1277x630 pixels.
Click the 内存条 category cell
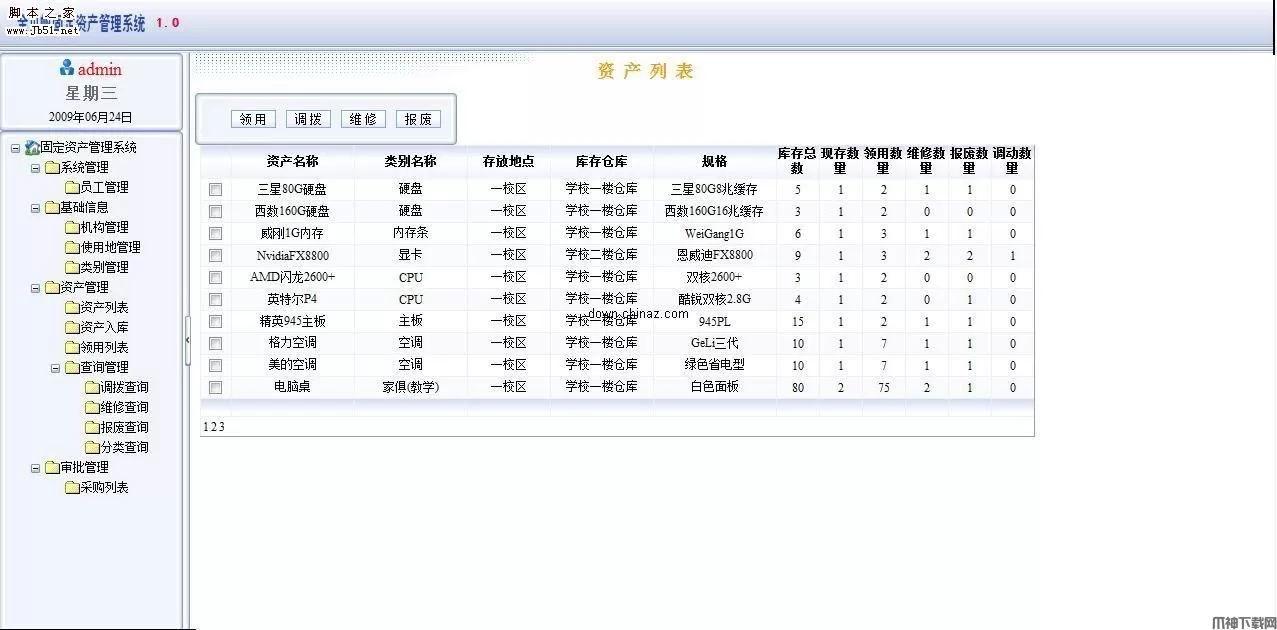410,233
